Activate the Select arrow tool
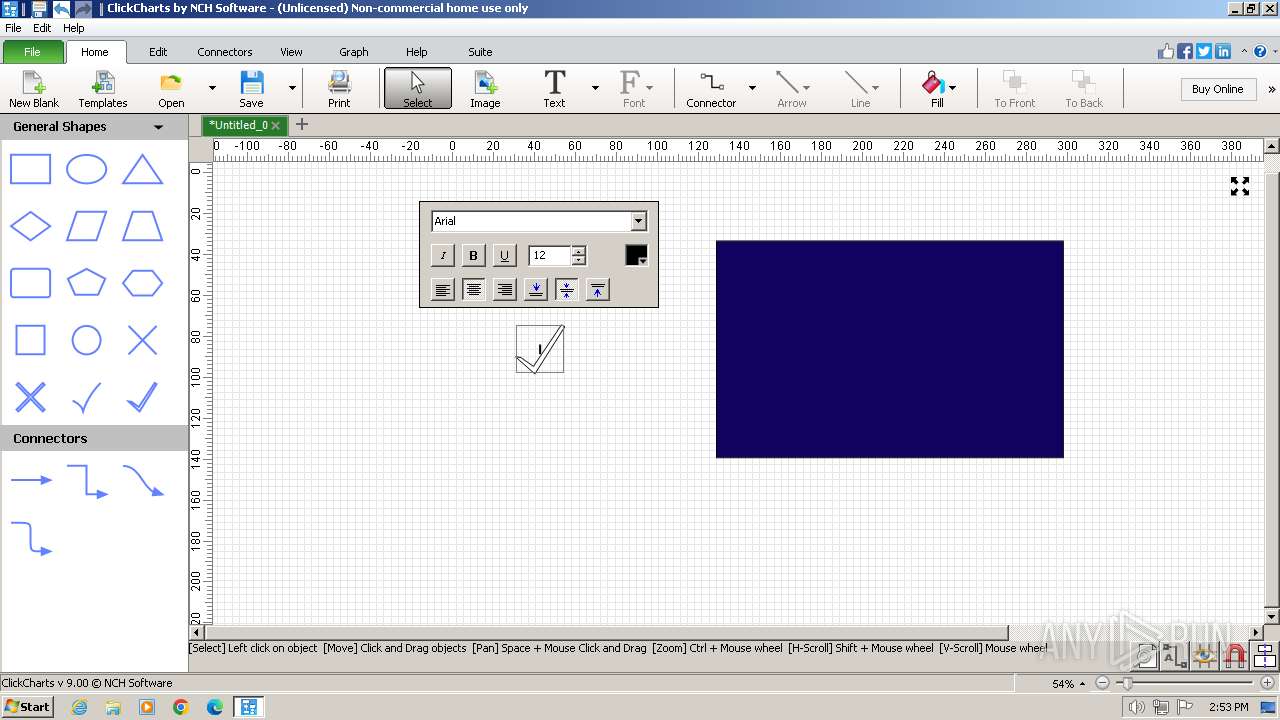The width and height of the screenshot is (1280, 720). point(418,89)
